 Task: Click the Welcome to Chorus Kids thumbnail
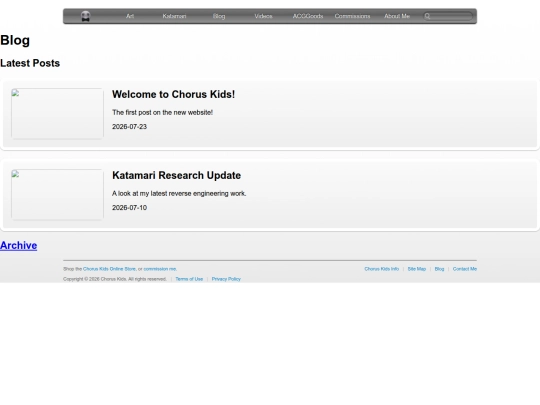click(57, 113)
